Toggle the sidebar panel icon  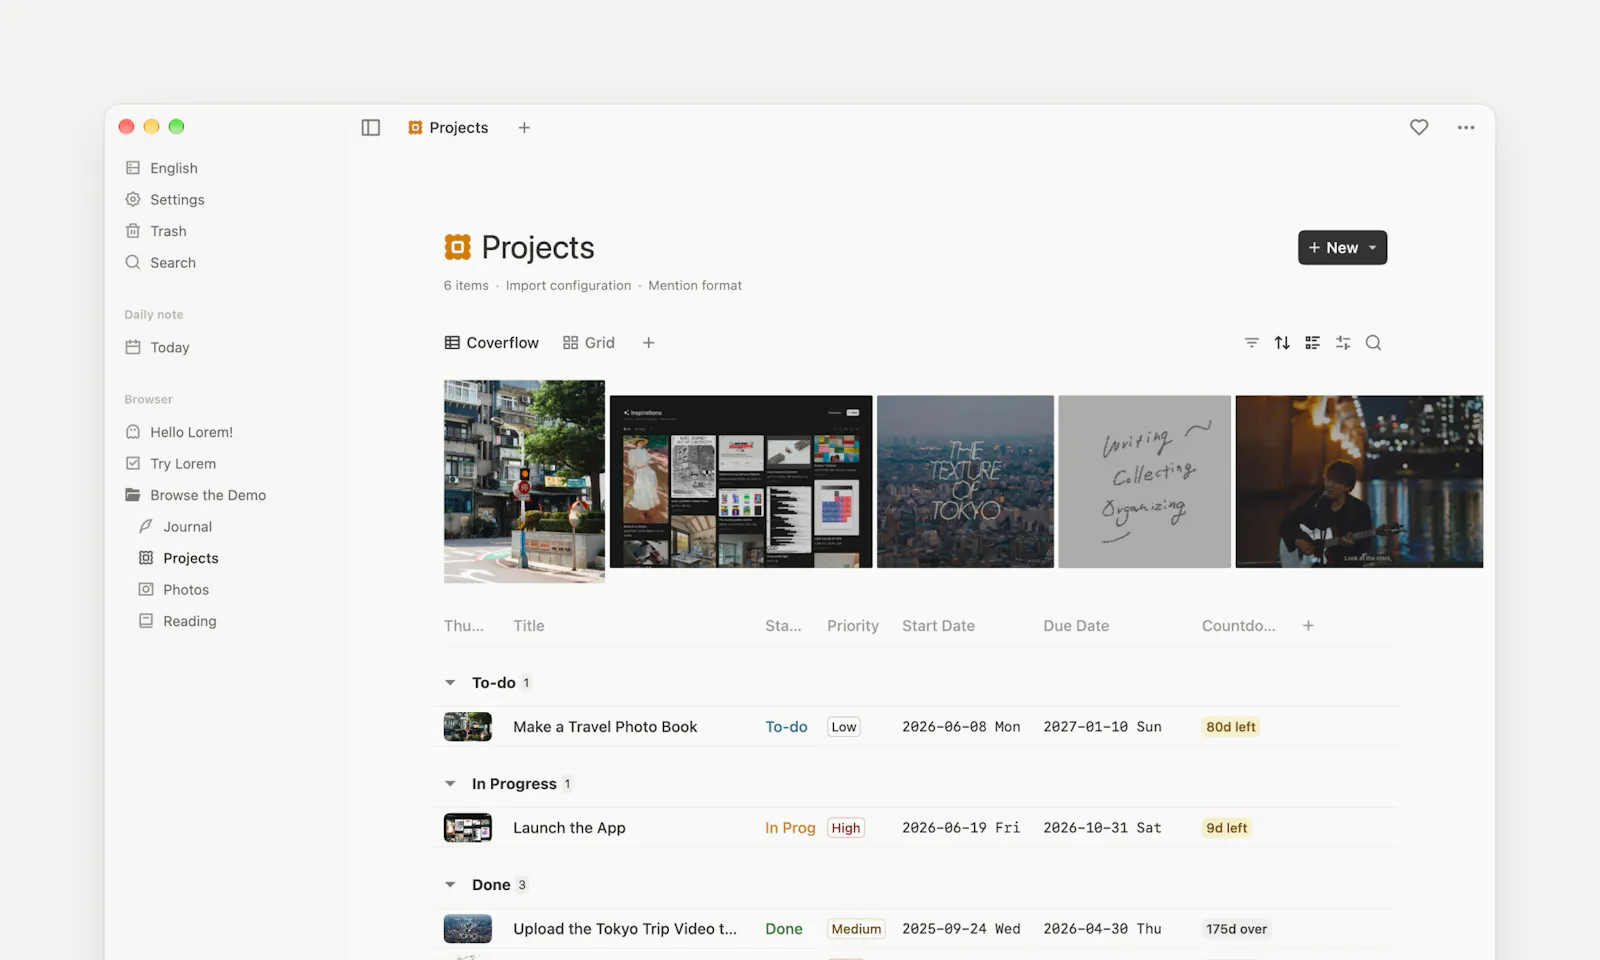click(371, 128)
